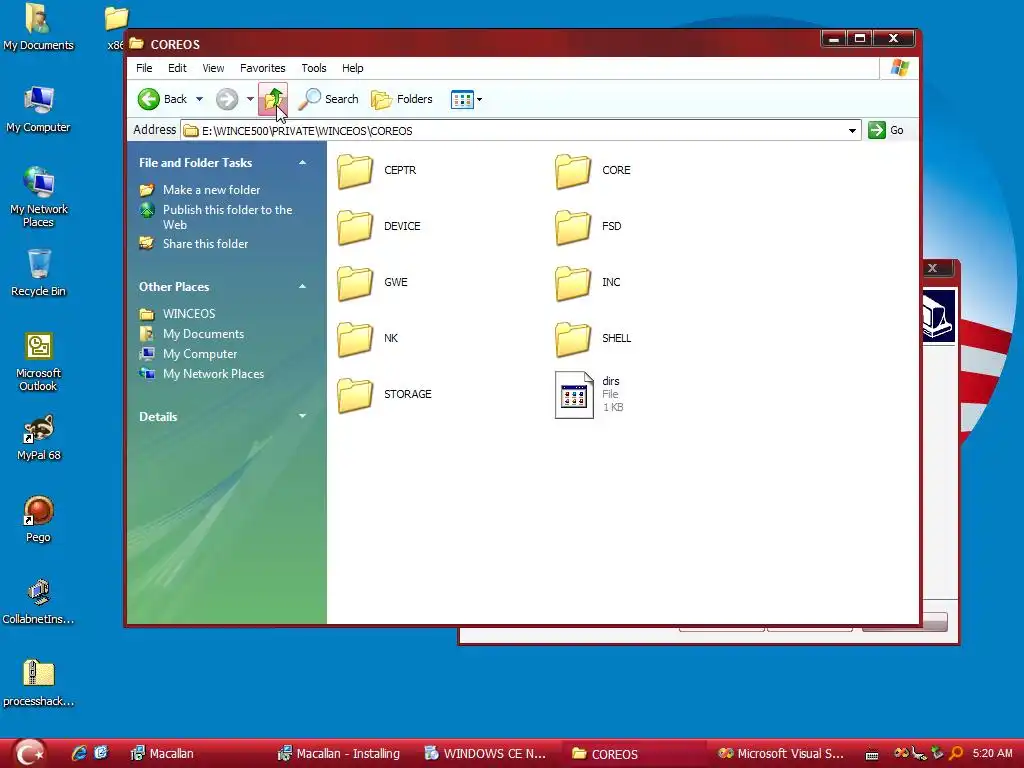Screen dimensions: 1024x768
Task: Open the View menu
Action: [x=213, y=68]
